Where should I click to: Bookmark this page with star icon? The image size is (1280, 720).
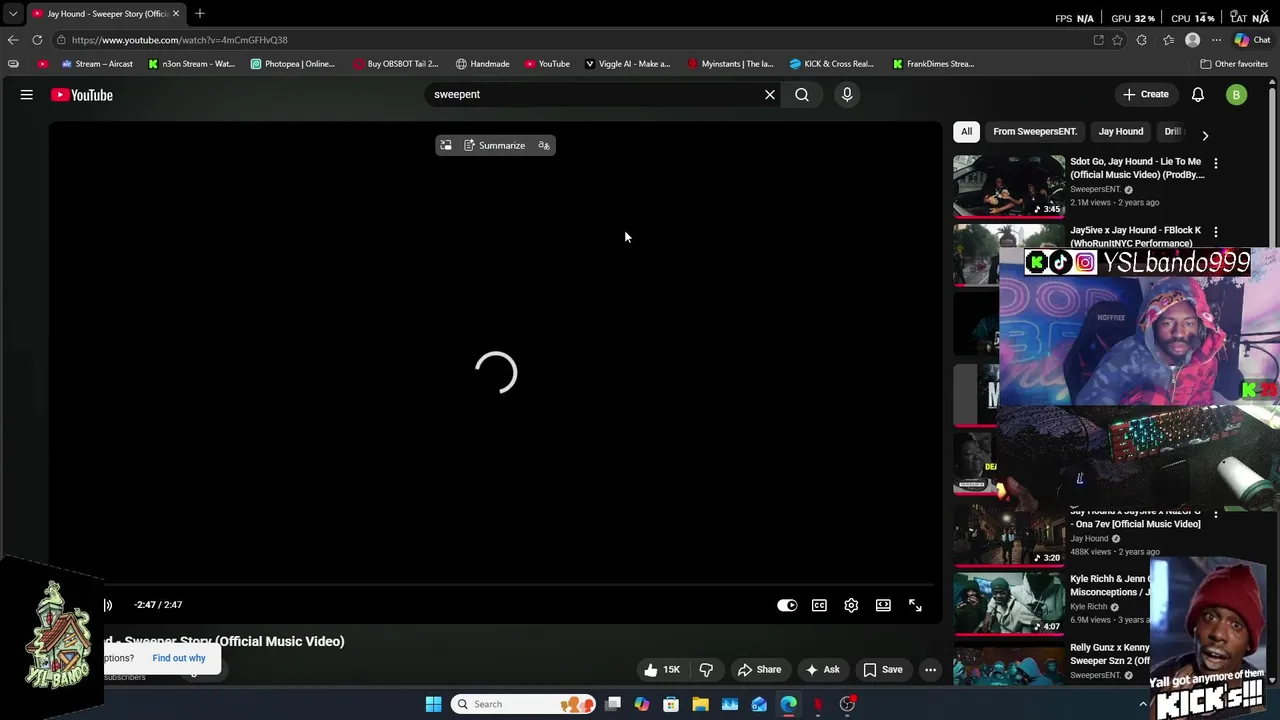(1117, 40)
